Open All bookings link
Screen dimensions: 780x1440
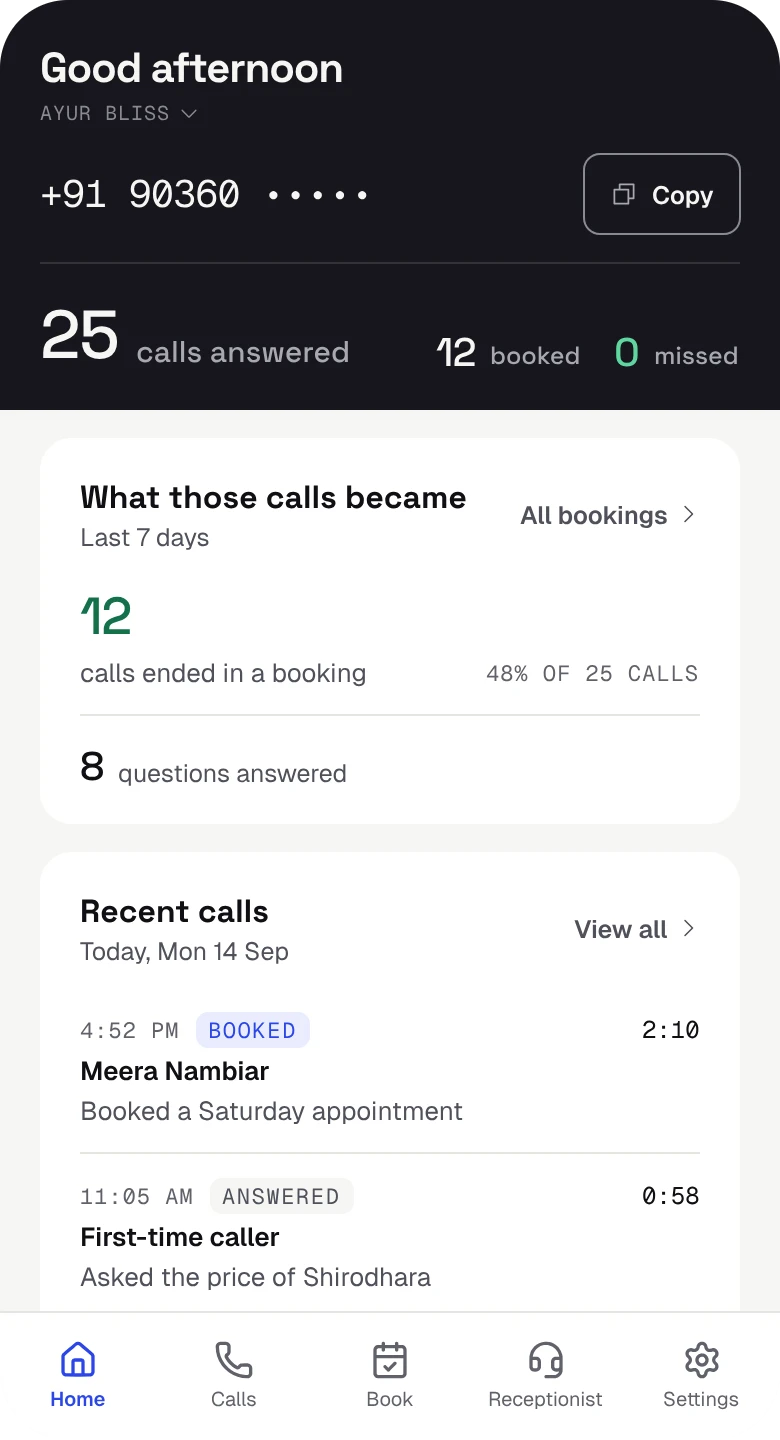[x=608, y=515]
